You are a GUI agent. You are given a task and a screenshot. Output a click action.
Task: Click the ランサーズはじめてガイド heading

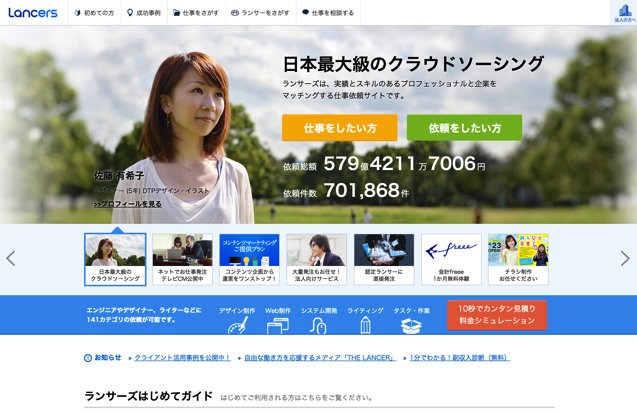148,396
